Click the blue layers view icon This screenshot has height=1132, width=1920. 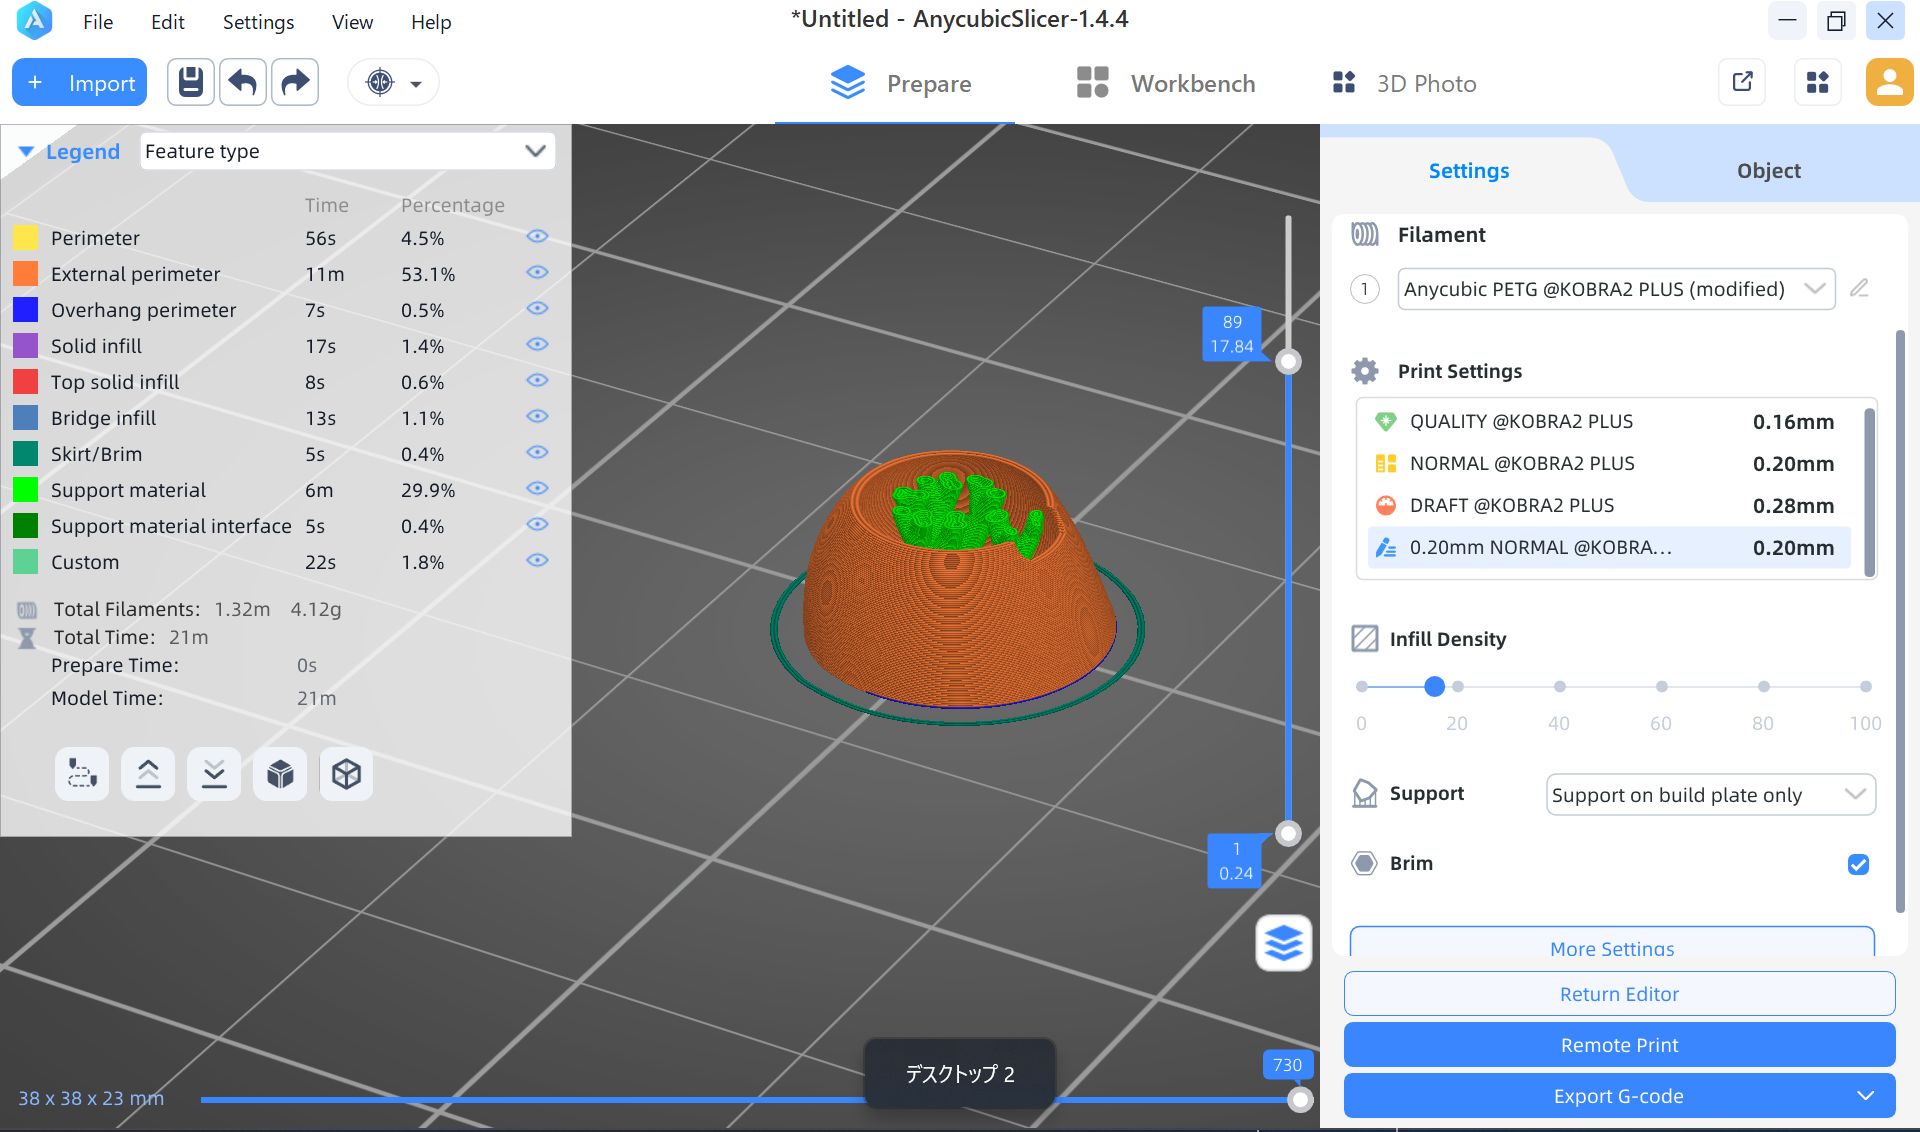[x=1284, y=942]
